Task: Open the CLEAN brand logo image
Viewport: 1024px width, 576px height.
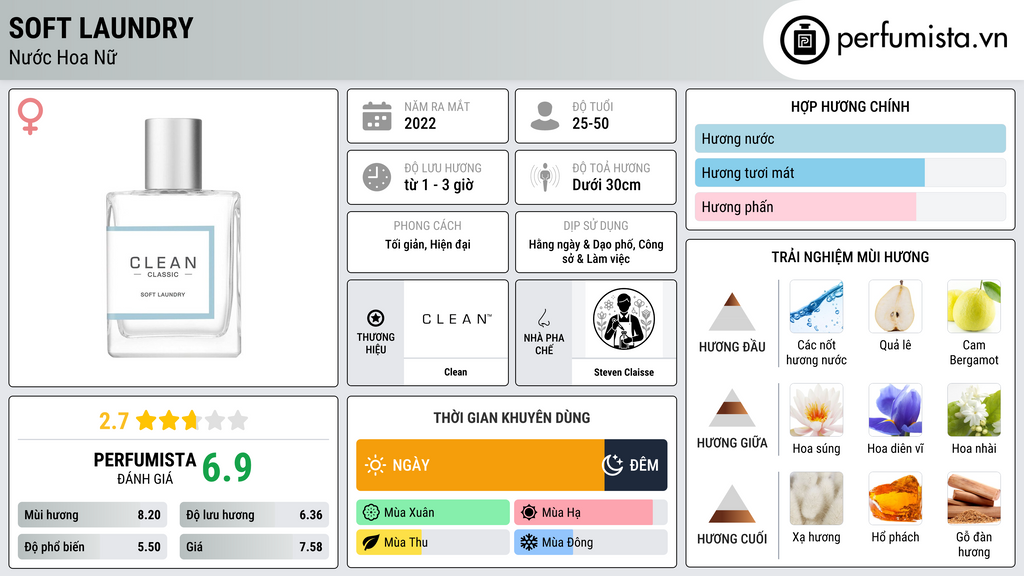Action: 456,319
